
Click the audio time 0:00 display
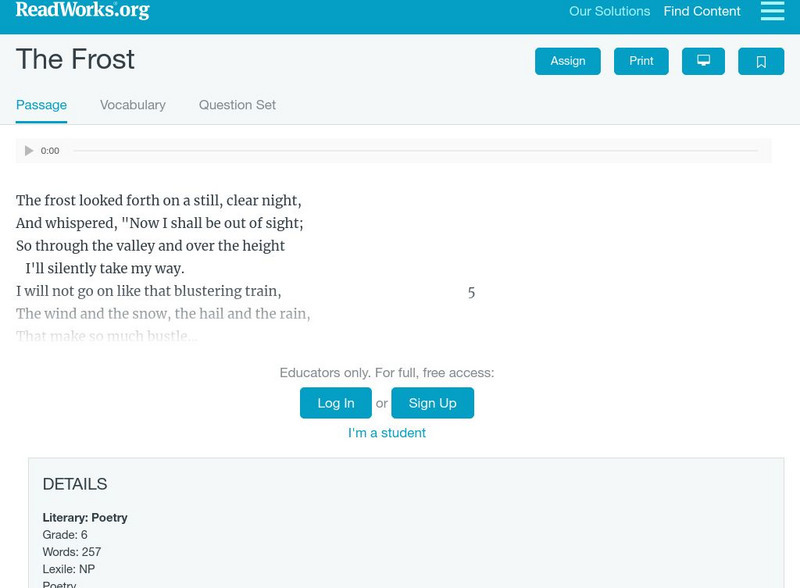(50, 151)
